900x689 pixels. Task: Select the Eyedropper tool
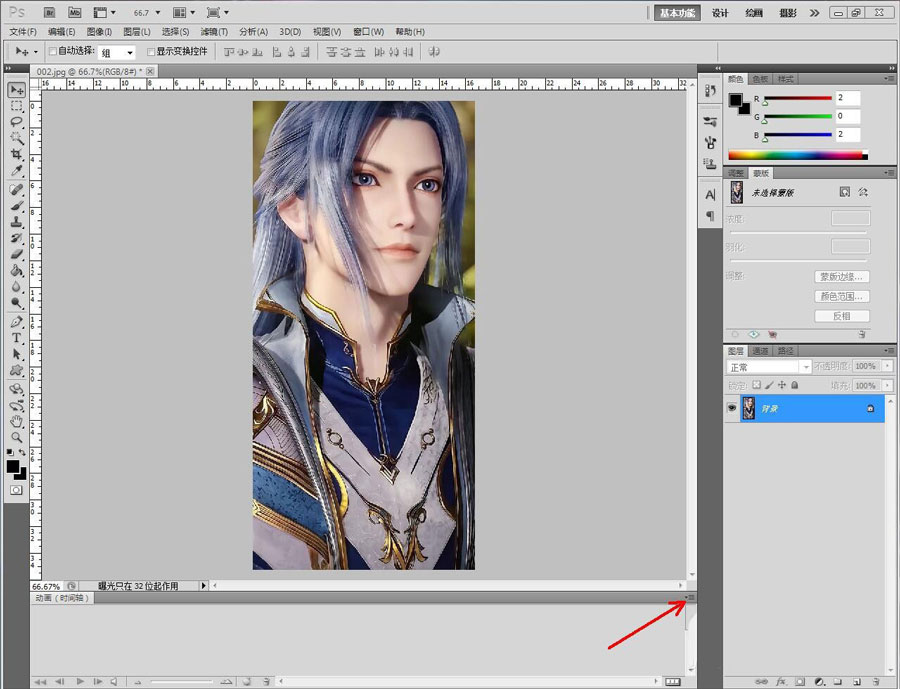point(17,171)
